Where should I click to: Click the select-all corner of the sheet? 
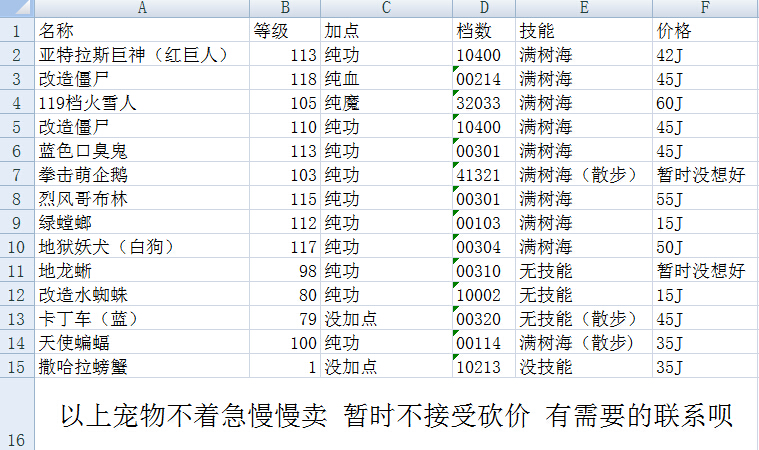click(16, 8)
